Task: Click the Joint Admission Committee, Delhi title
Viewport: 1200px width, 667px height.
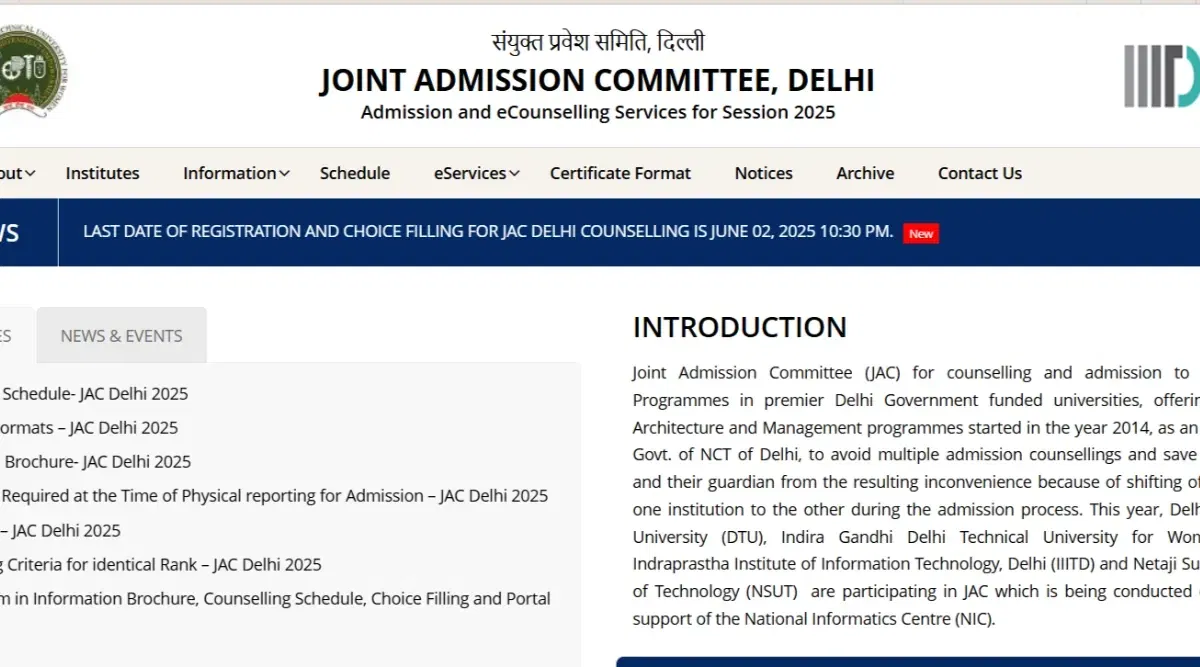Action: pyautogui.click(x=597, y=80)
